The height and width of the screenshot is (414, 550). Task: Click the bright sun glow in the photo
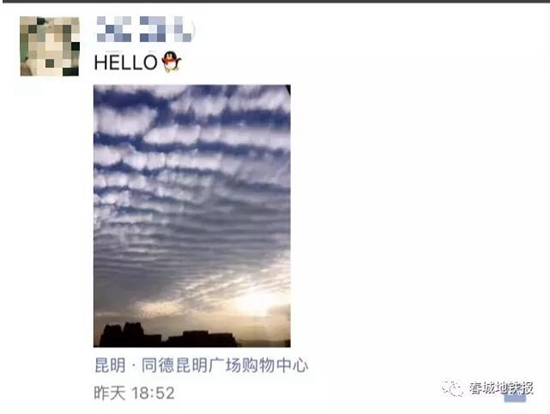[x=256, y=302]
